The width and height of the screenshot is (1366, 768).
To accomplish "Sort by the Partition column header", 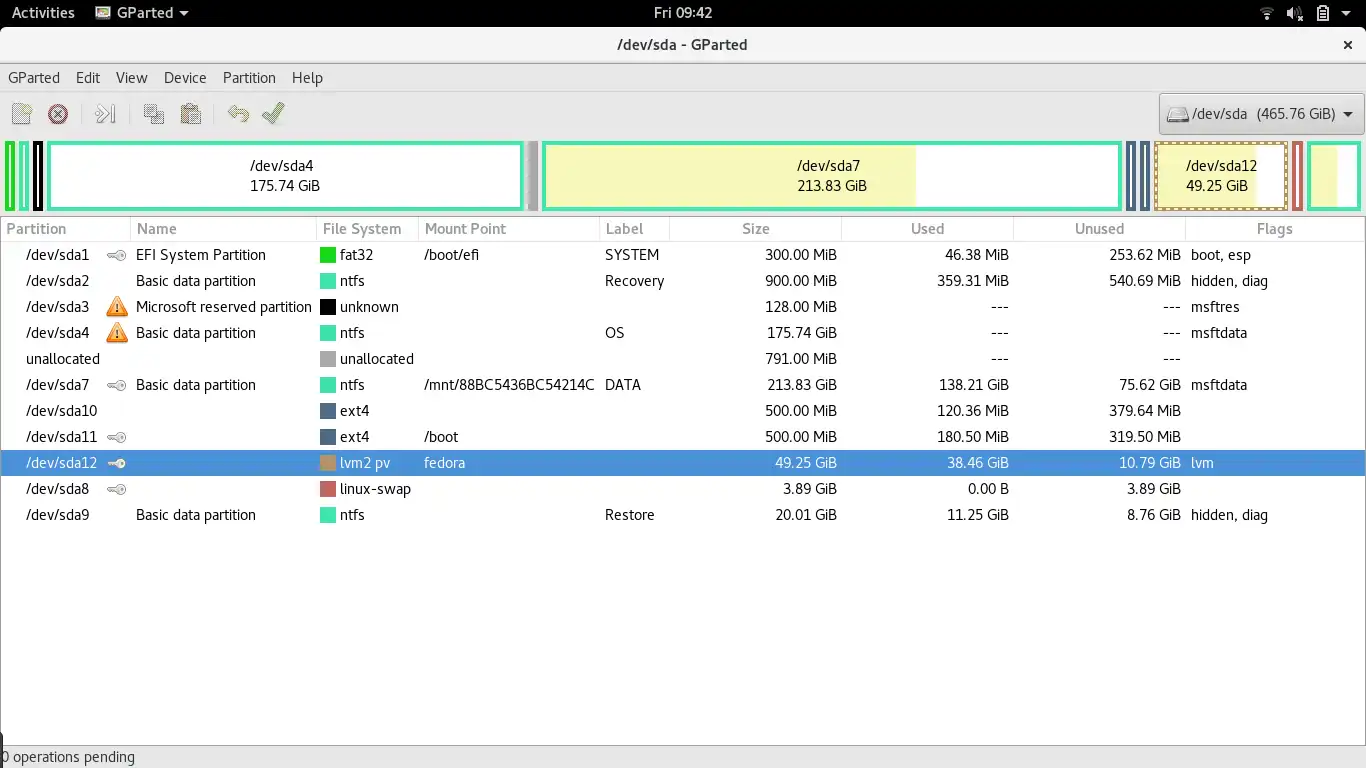I will pyautogui.click(x=66, y=229).
